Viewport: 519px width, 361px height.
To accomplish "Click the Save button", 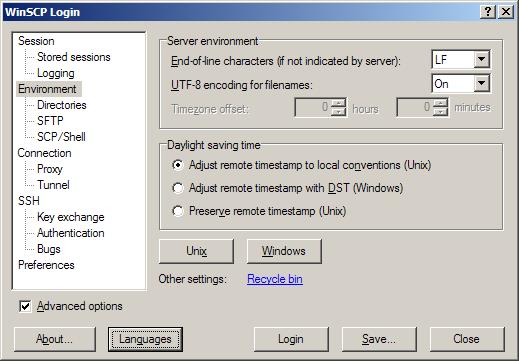I will click(379, 339).
